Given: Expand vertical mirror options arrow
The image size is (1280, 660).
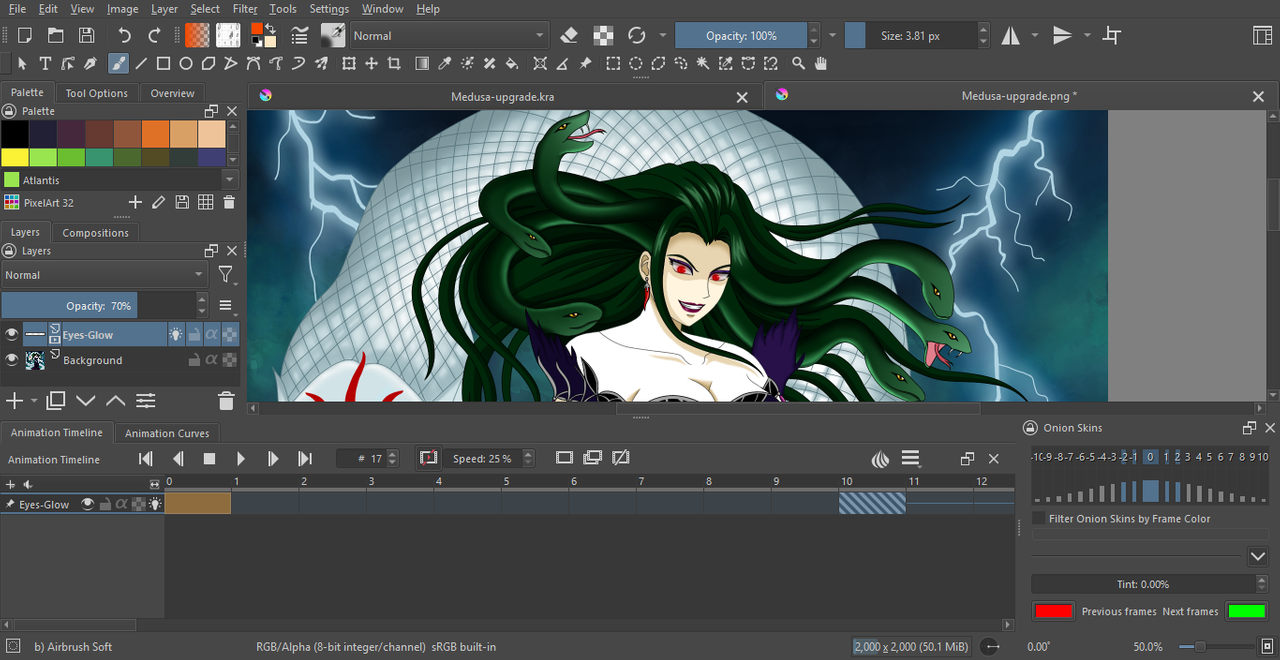Looking at the screenshot, I should [x=1086, y=35].
